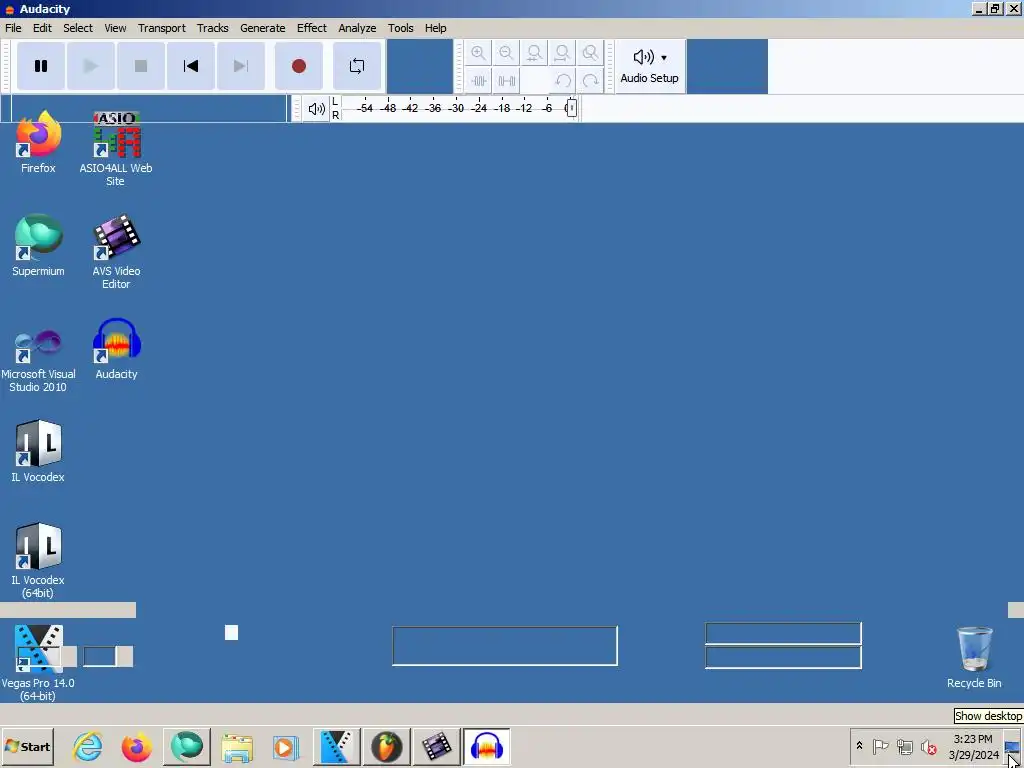The width and height of the screenshot is (1024, 768).
Task: Select Microsoft Visual Studio 2010 shortcut
Action: [x=38, y=361]
